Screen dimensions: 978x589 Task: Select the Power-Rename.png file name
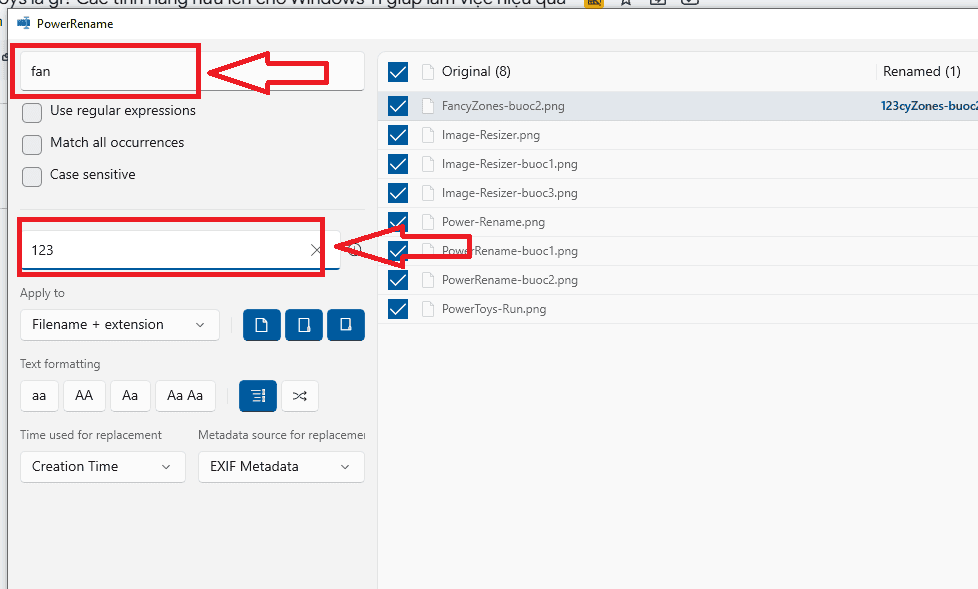493,222
